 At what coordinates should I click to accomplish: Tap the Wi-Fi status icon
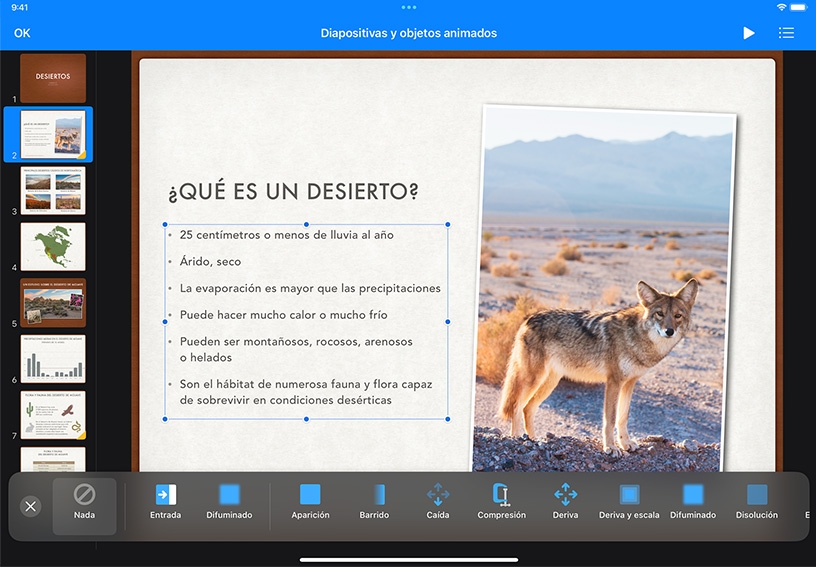[781, 7]
